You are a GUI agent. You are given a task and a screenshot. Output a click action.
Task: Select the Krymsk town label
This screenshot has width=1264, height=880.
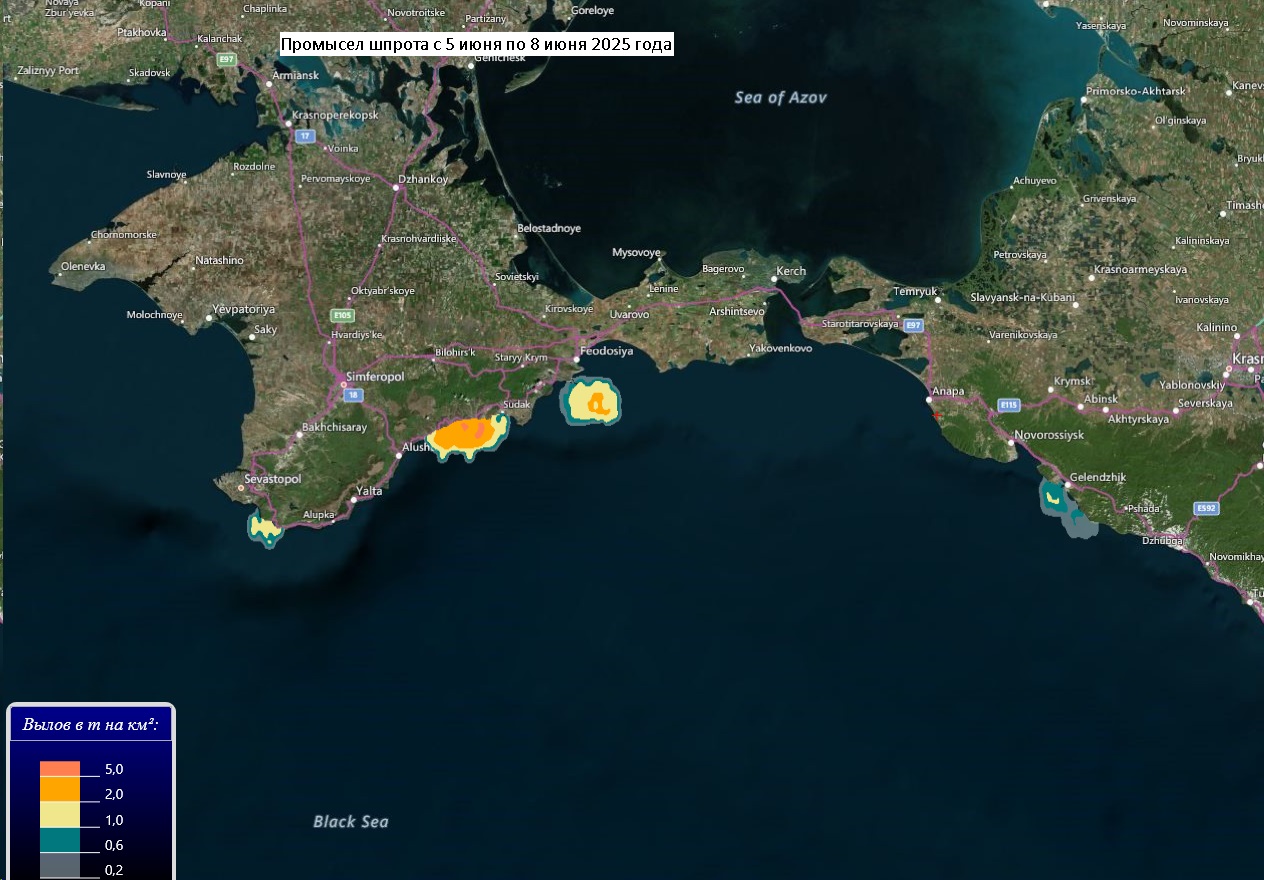(x=1073, y=382)
